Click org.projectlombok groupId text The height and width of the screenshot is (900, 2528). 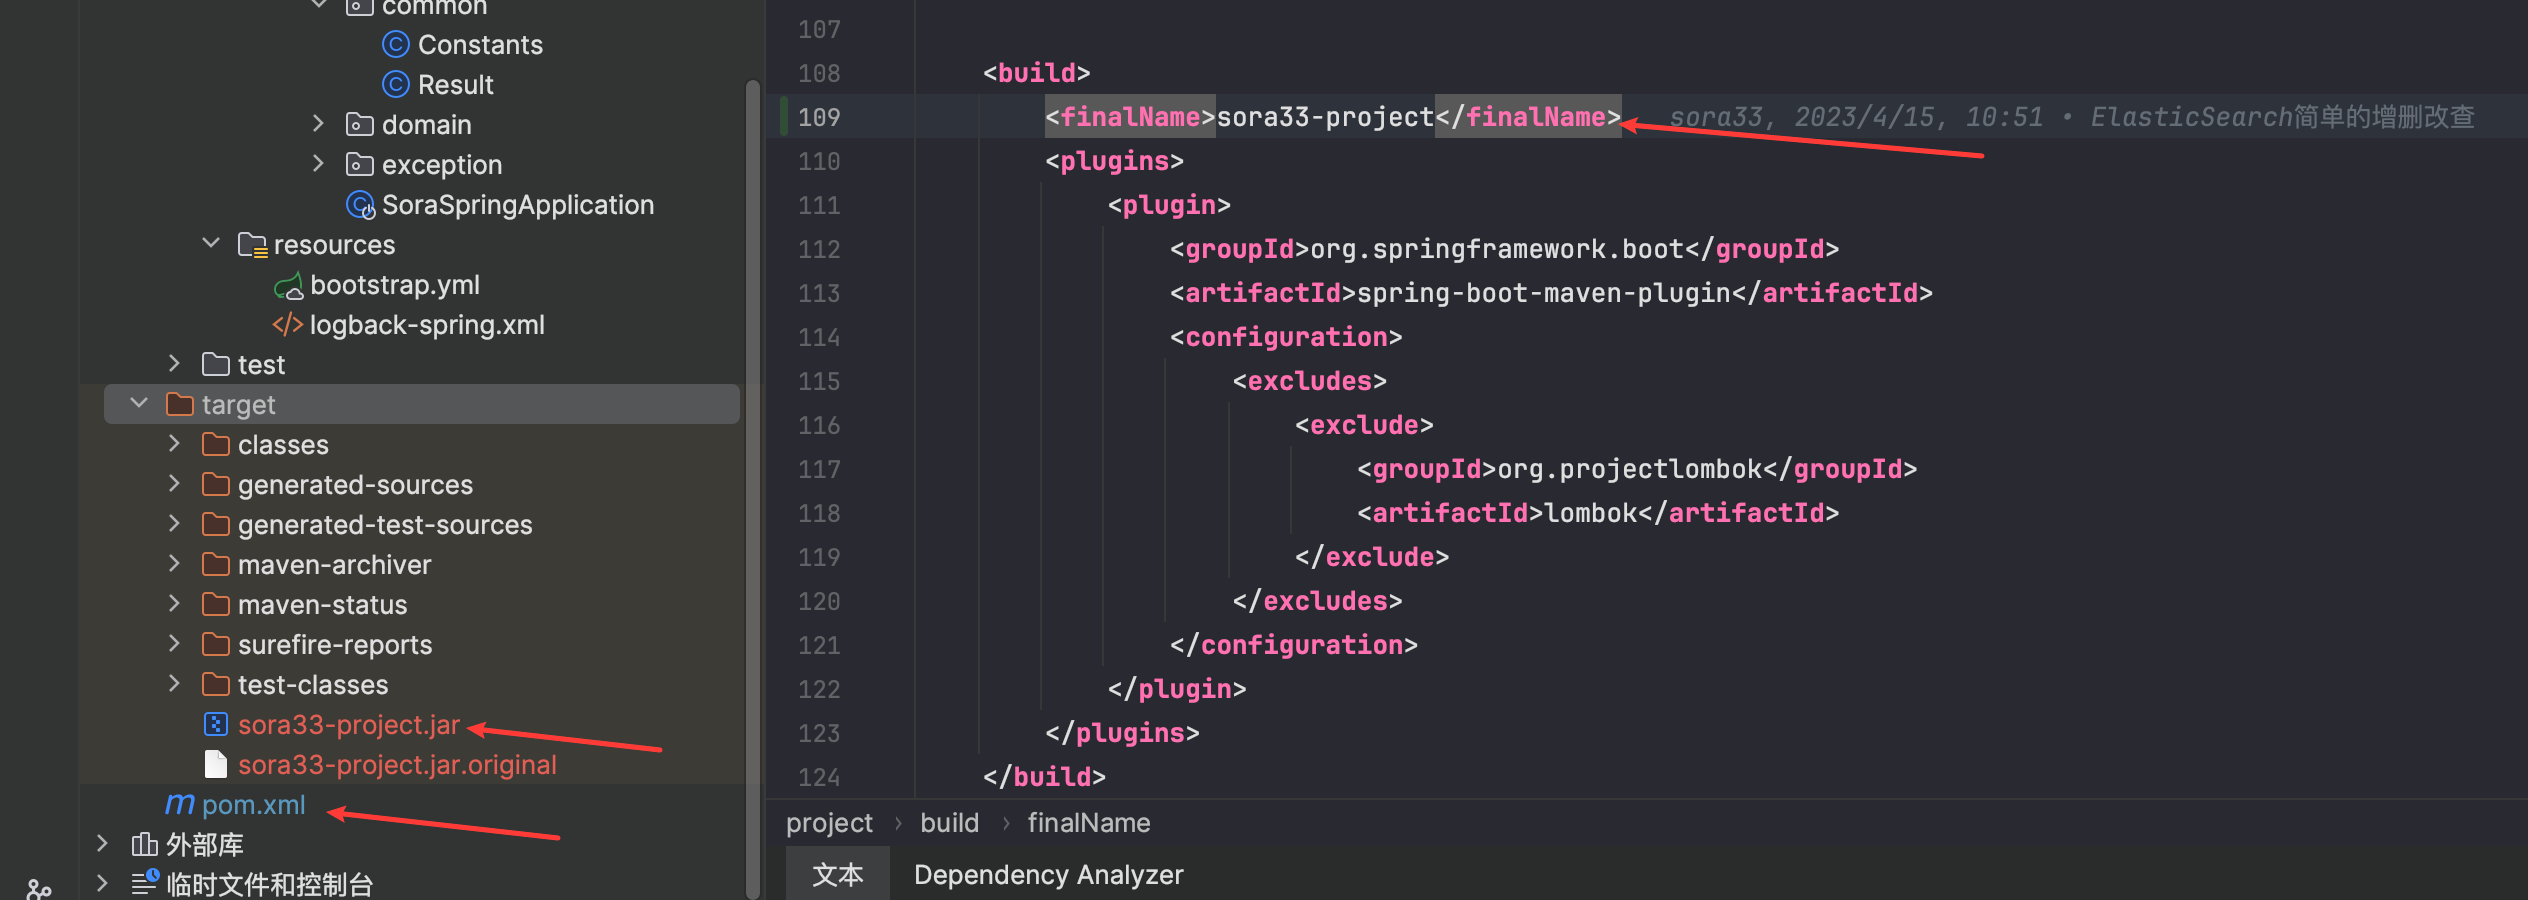[x=1629, y=469]
